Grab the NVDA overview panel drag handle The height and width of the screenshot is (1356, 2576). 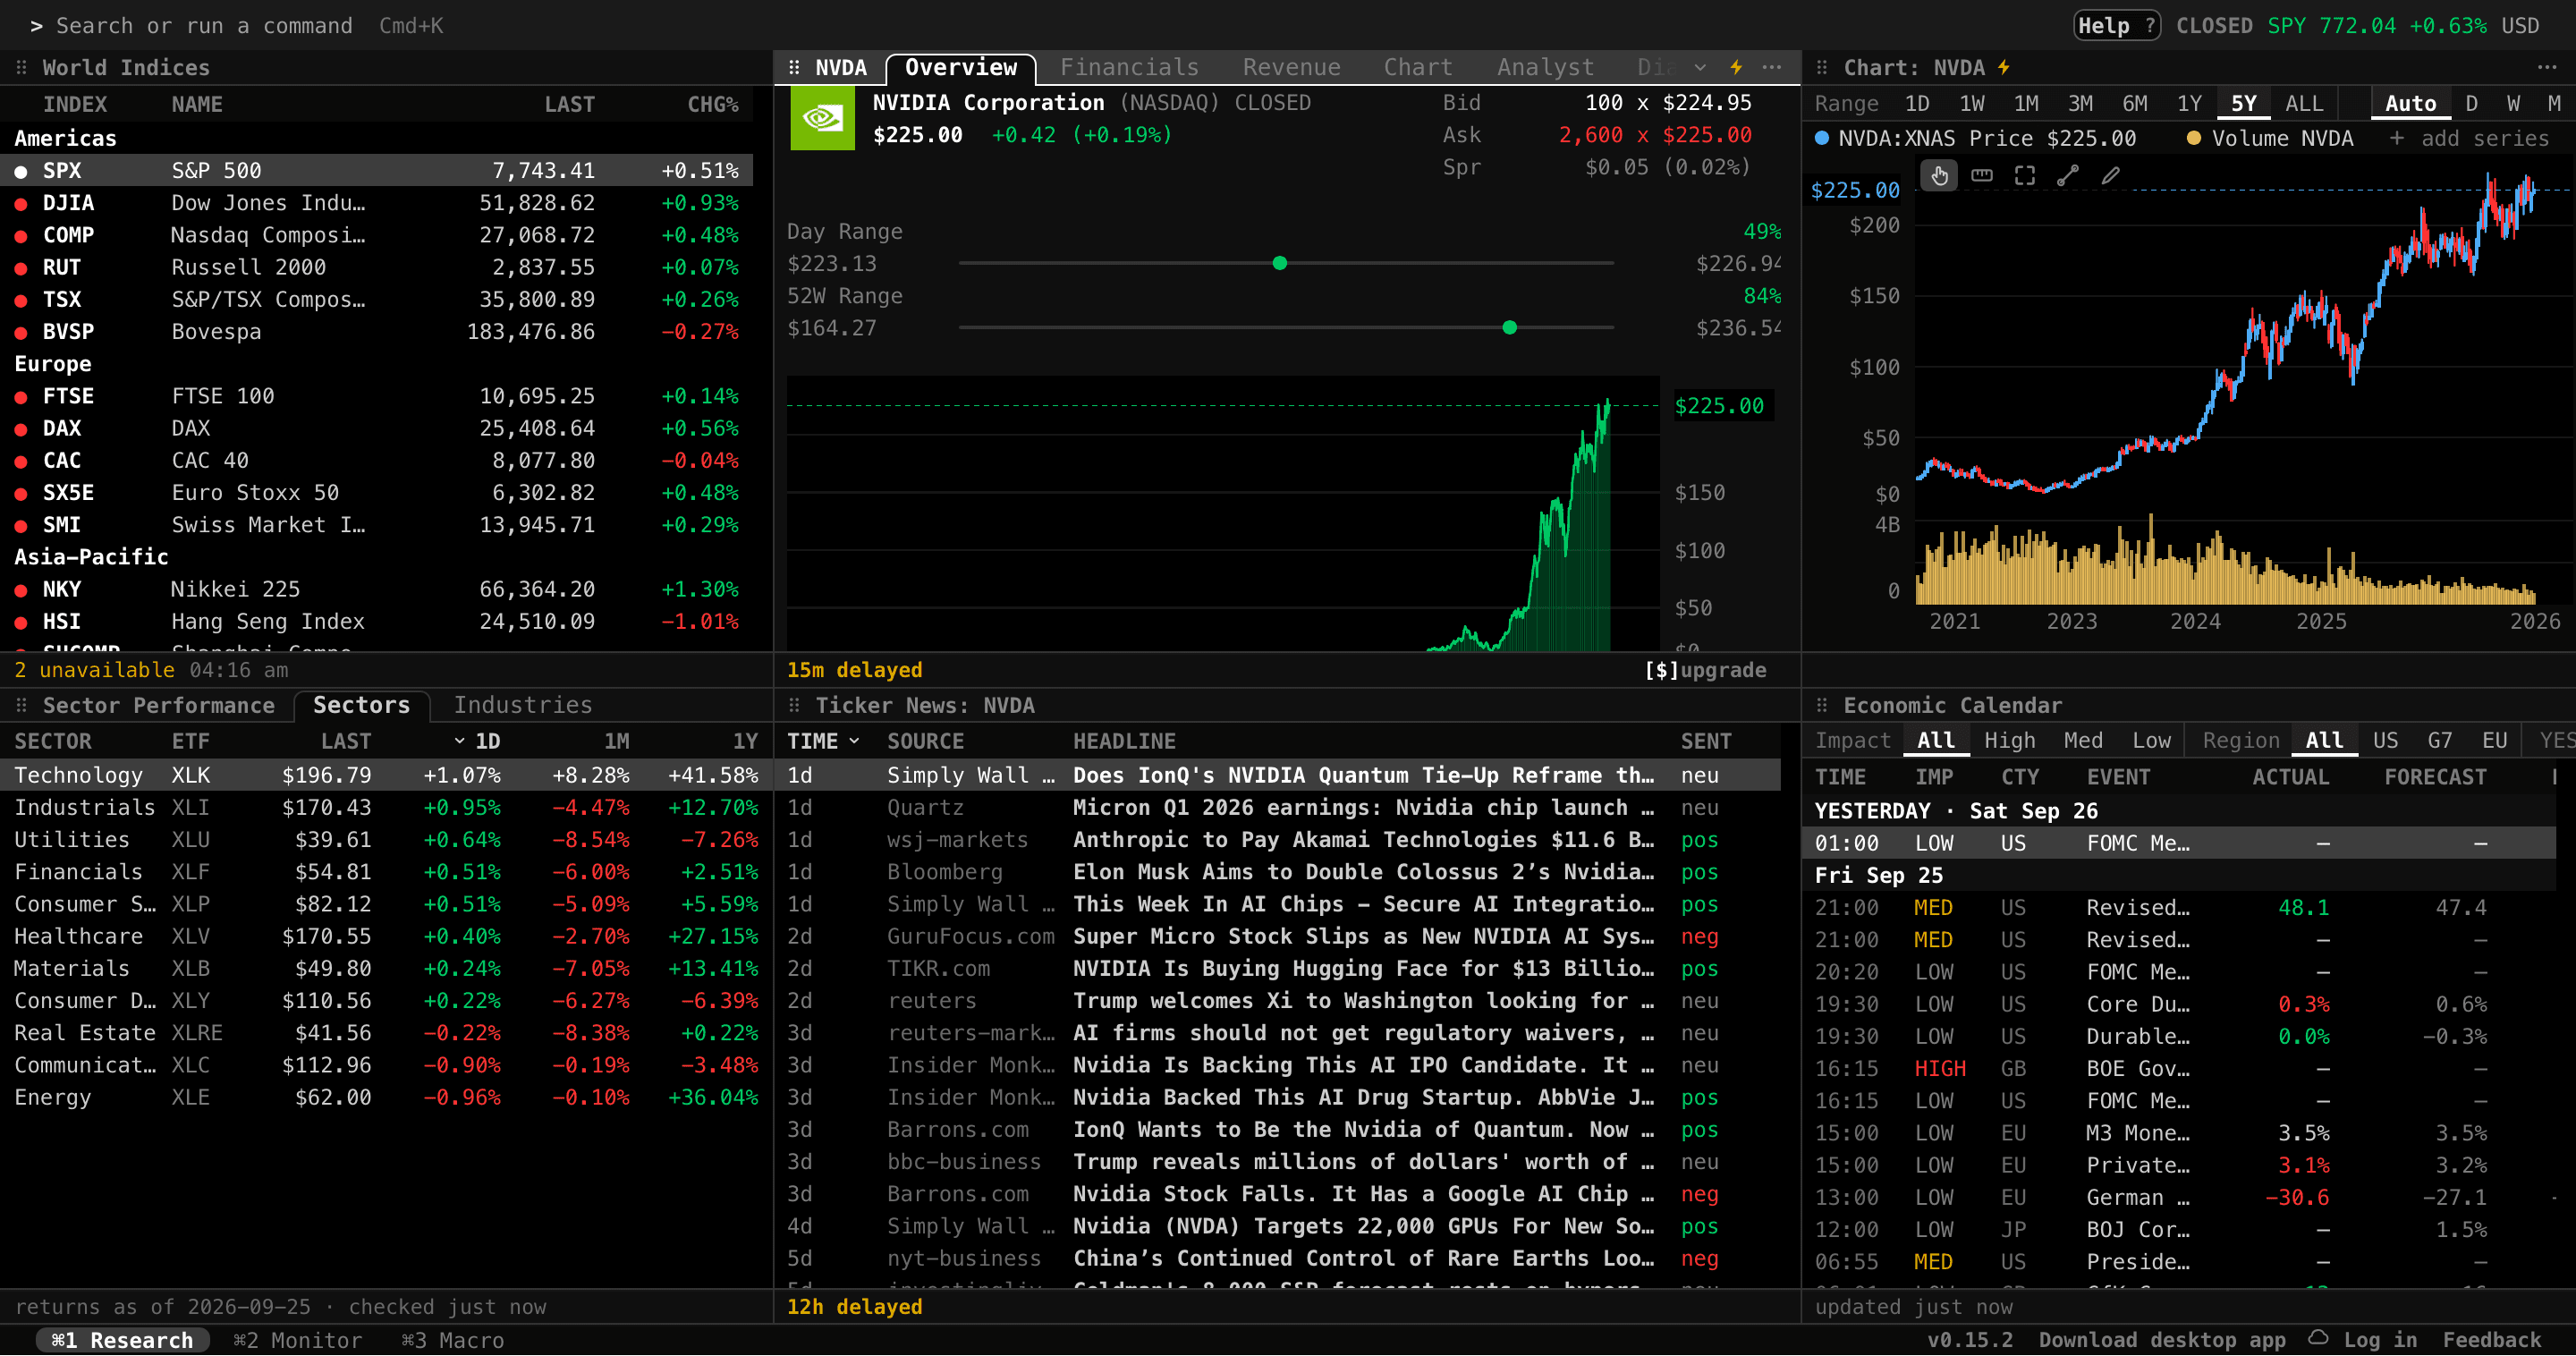794,67
